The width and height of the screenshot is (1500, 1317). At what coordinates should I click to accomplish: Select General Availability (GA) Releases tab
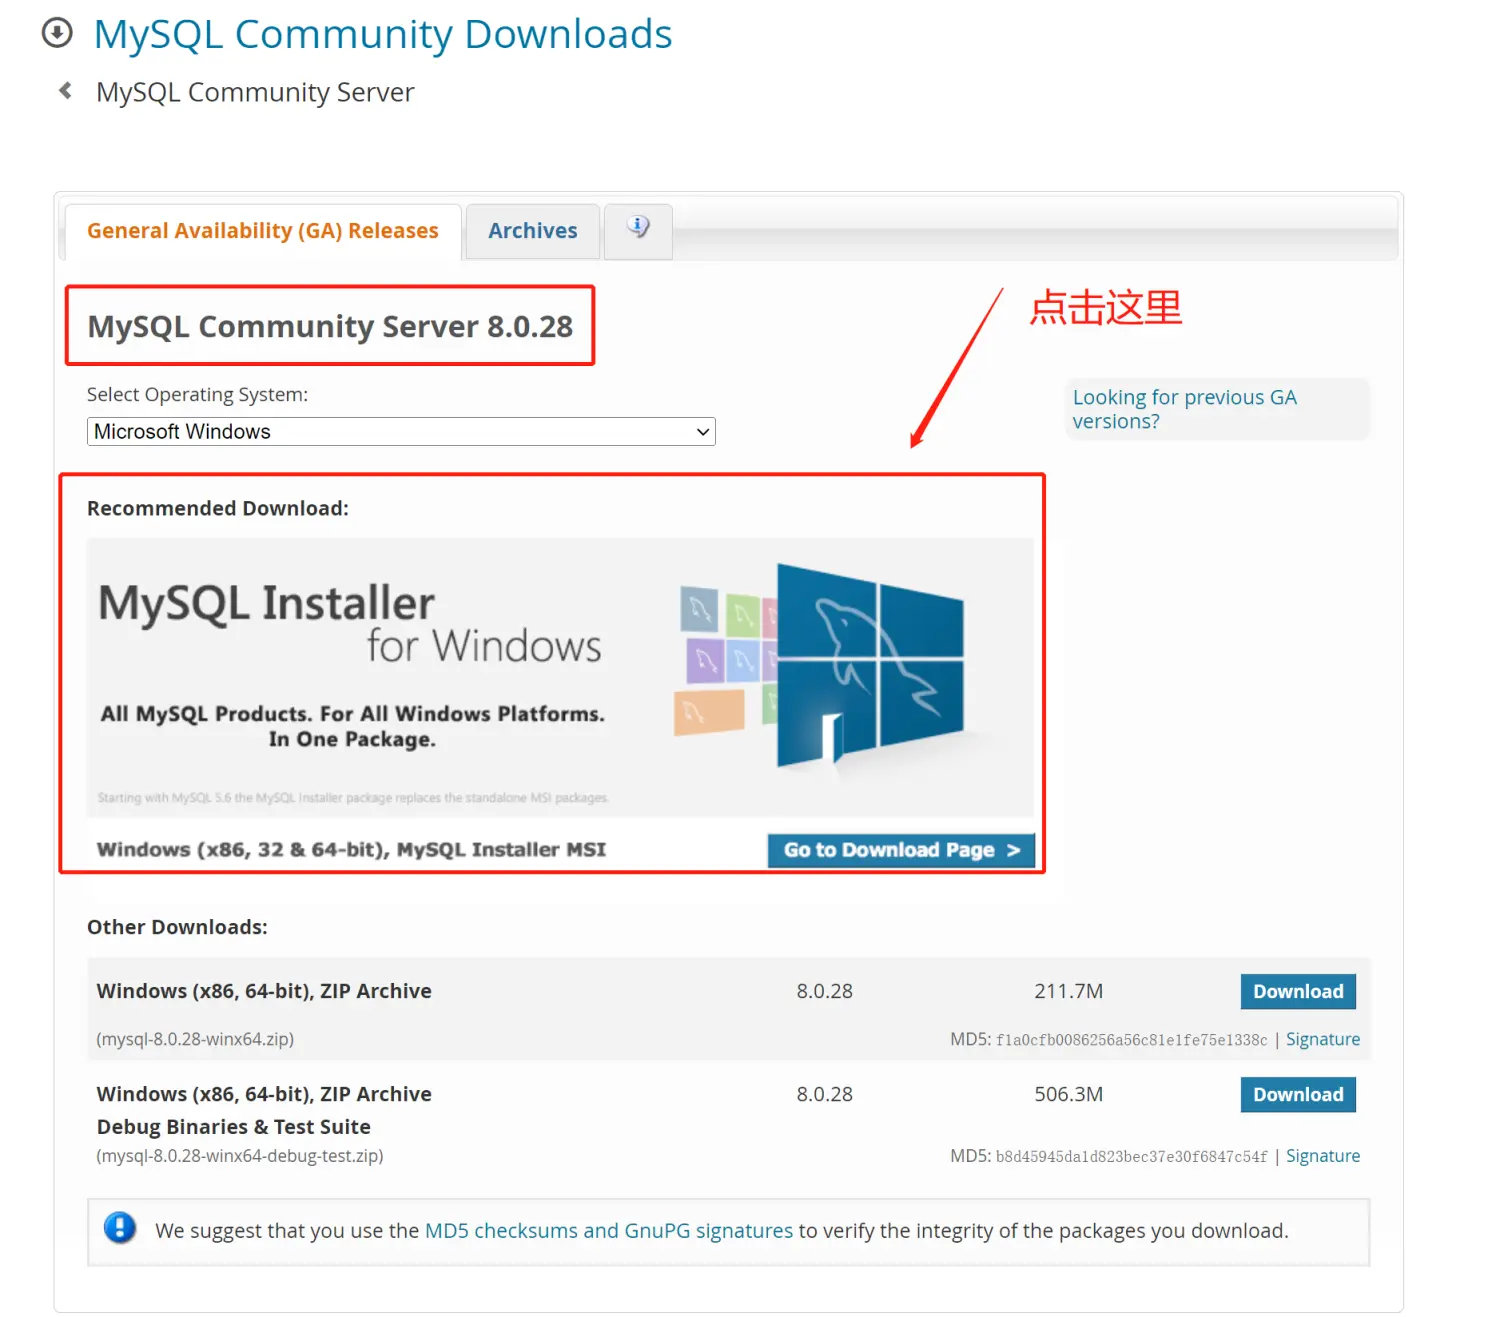click(x=262, y=231)
